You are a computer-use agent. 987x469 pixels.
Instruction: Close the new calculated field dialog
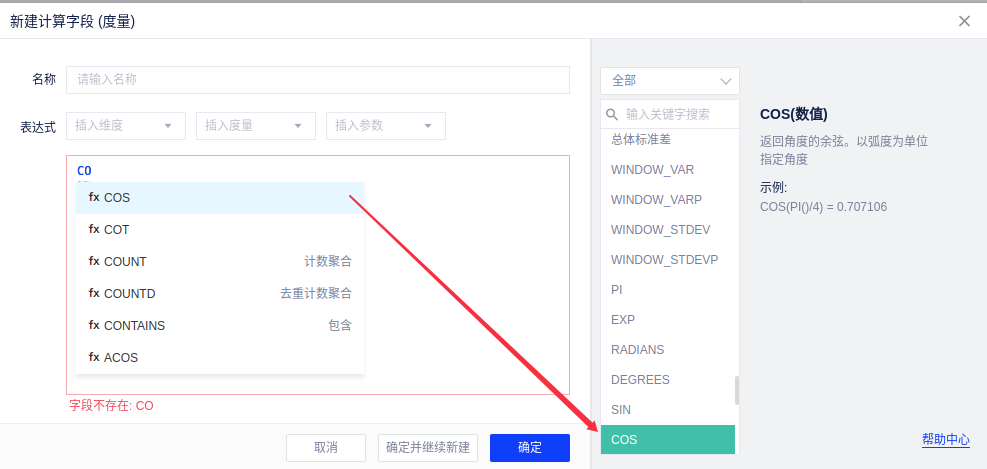964,21
